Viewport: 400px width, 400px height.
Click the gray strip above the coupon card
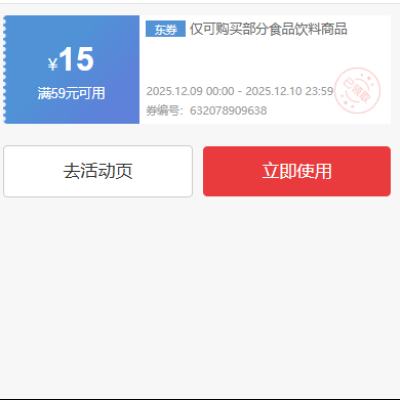pyautogui.click(x=200, y=9)
